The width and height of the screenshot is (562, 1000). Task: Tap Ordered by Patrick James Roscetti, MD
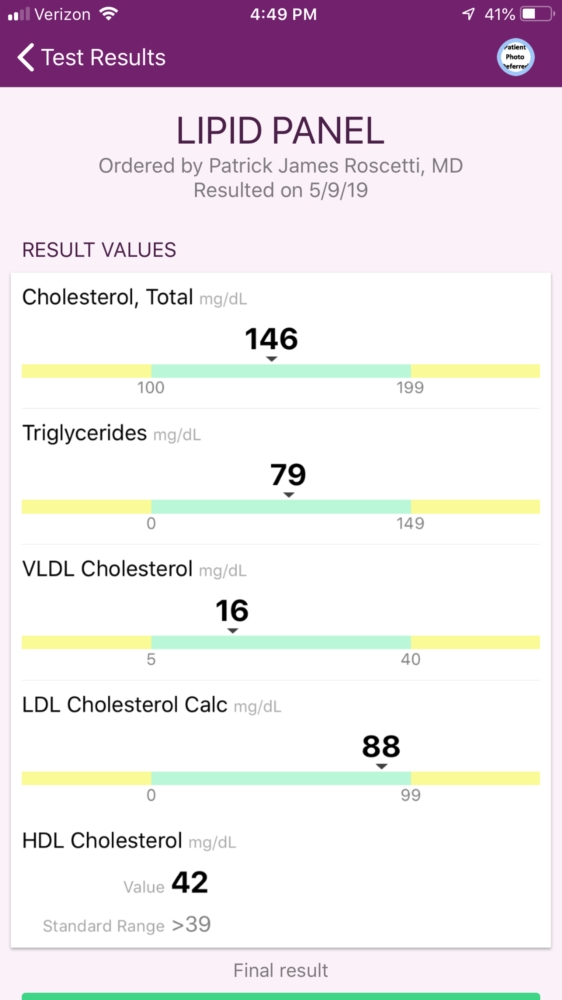click(x=281, y=166)
